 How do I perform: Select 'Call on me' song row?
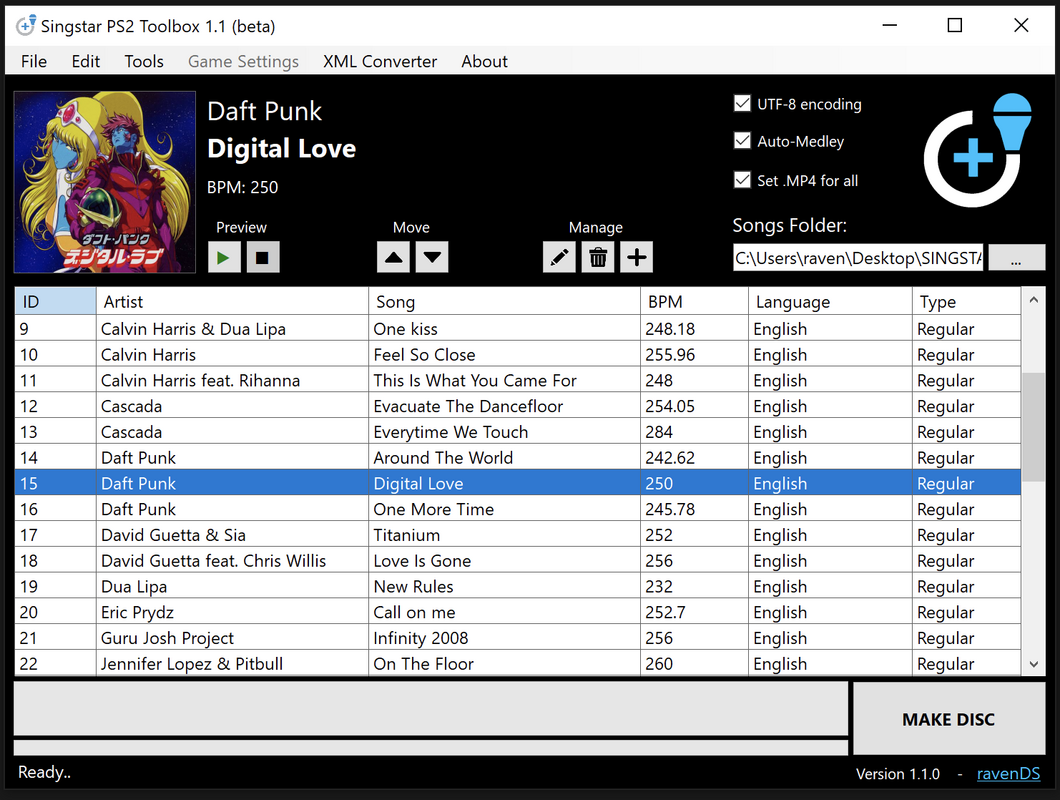coord(518,612)
